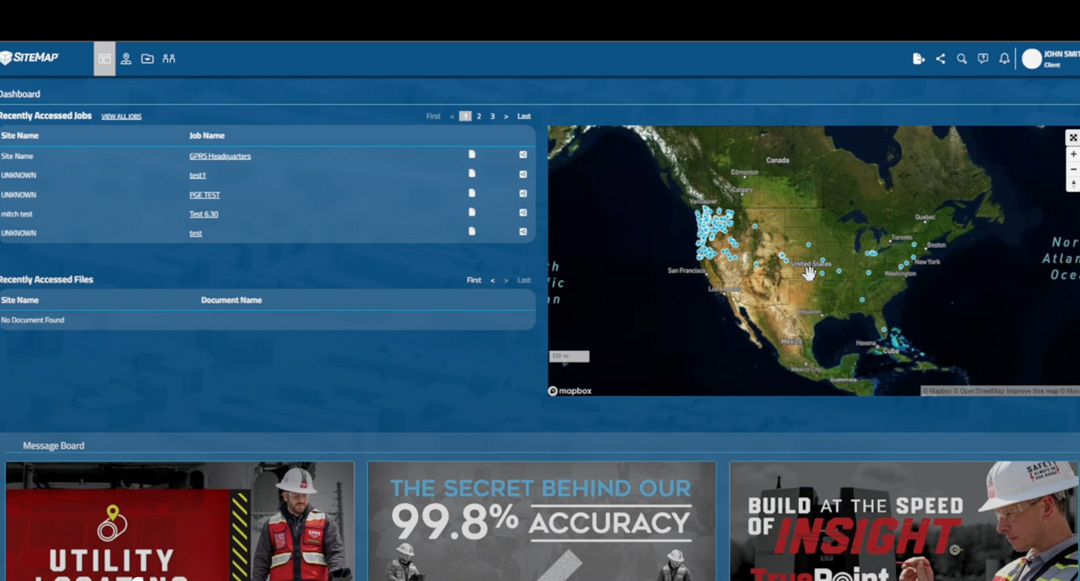
Task: Open document icon for GPRS Headquarters row
Action: 472,155
